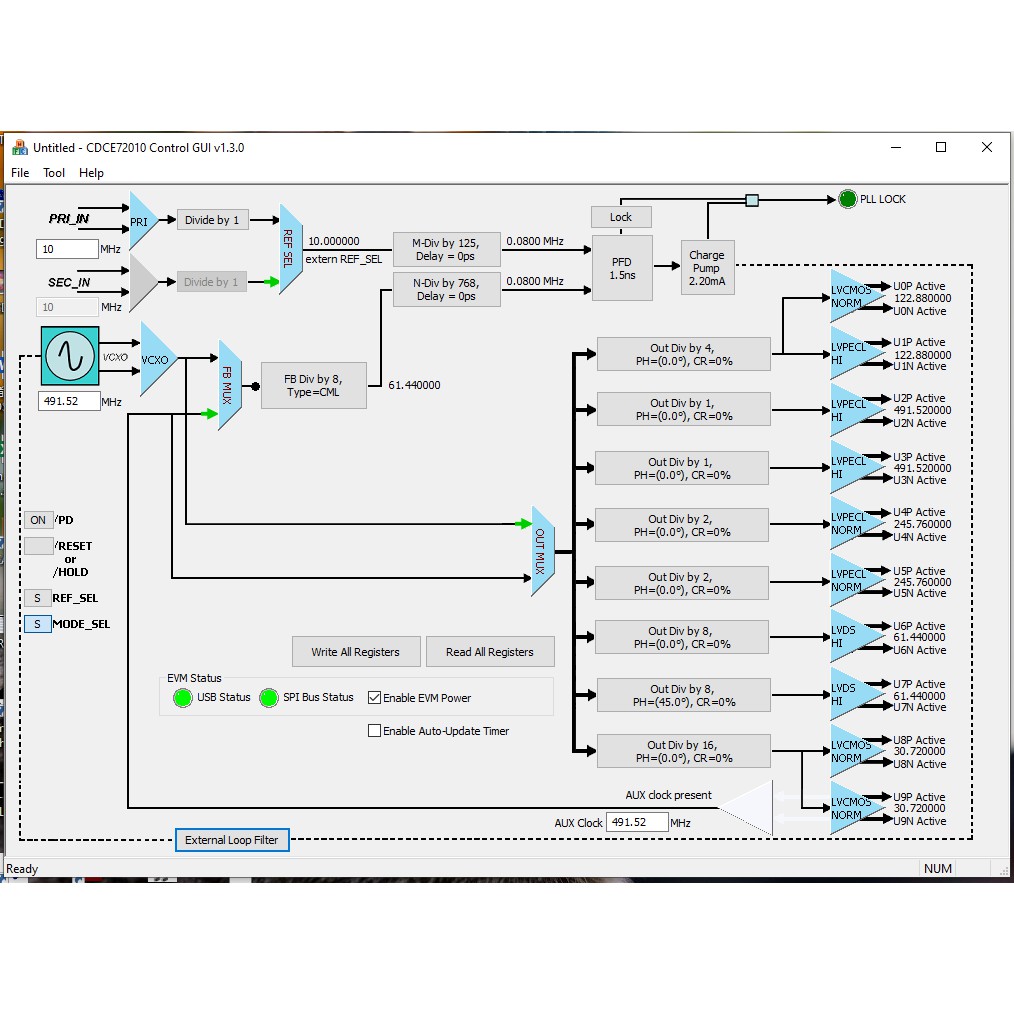Enable the Auto-Update Timer checkbox
This screenshot has width=1014, height=1014.
tap(375, 731)
